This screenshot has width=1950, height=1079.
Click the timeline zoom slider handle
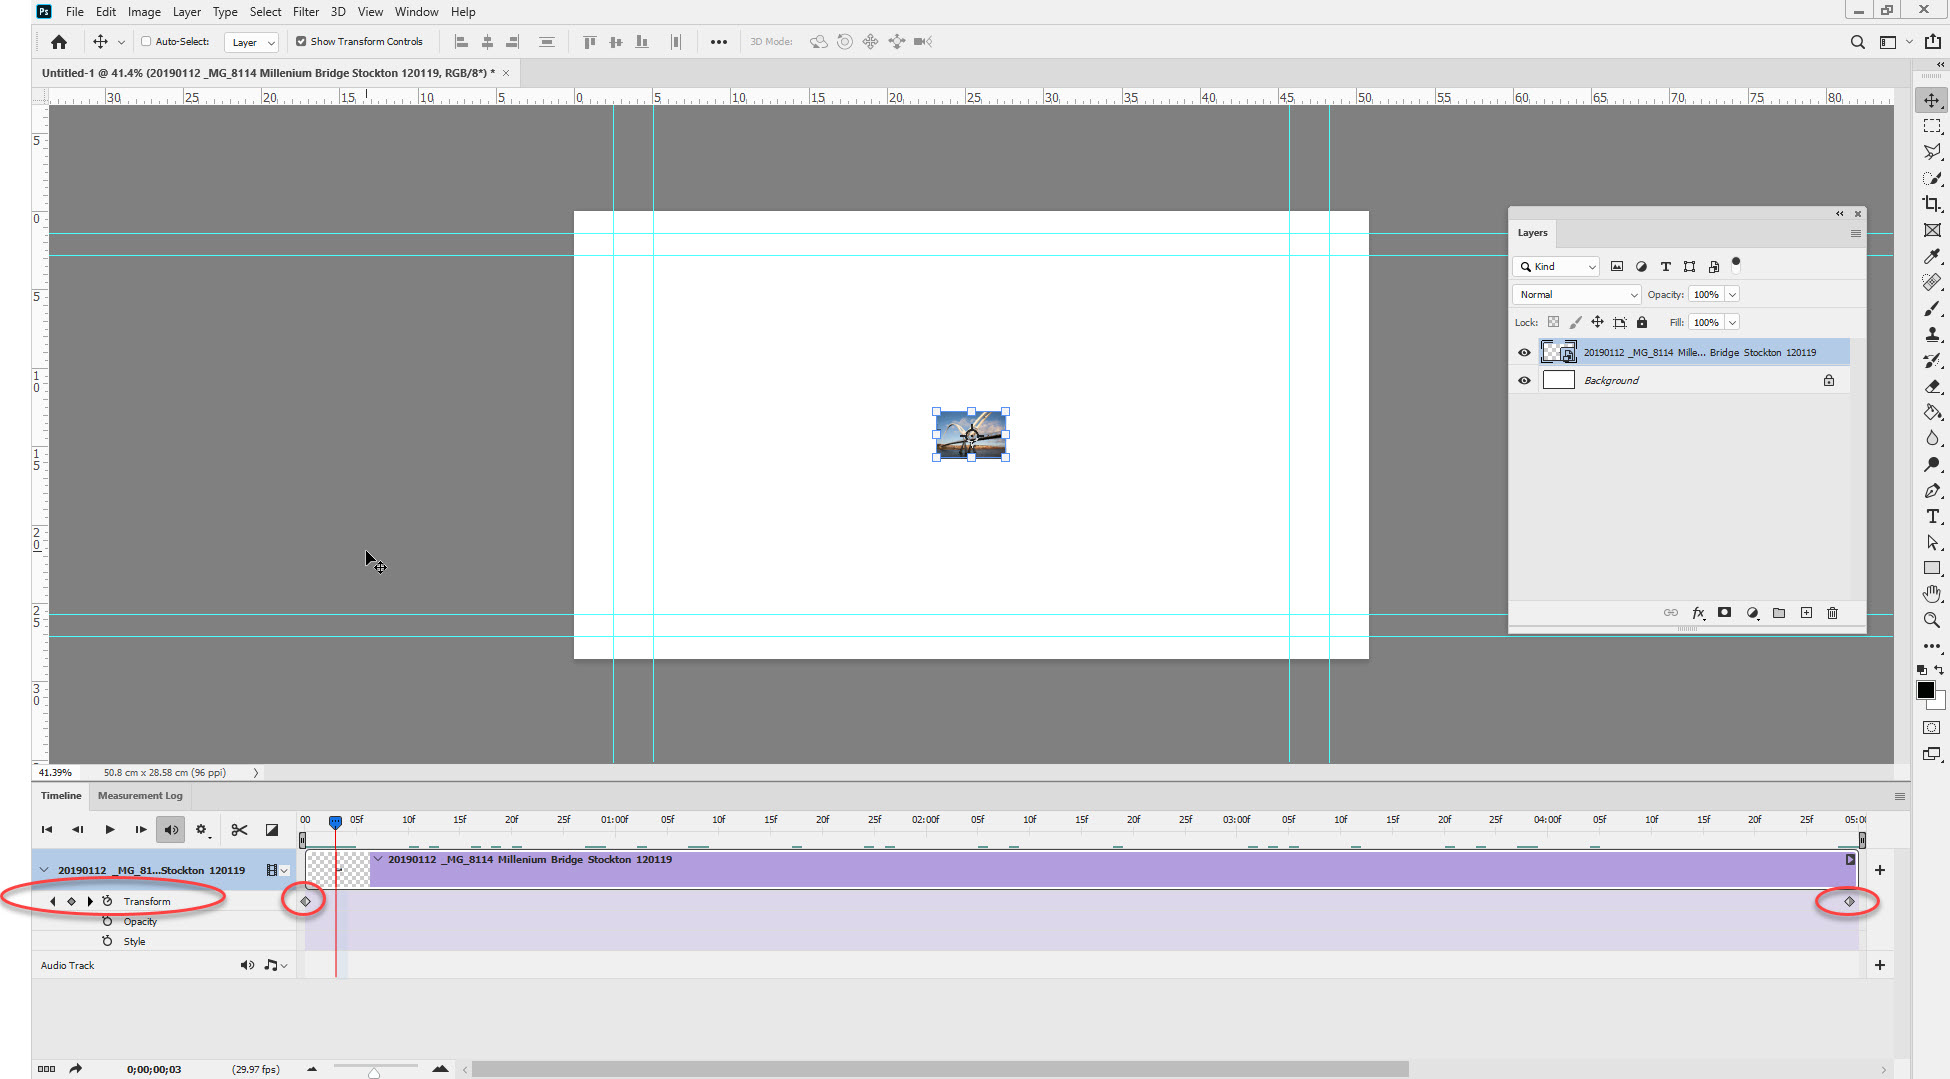click(x=374, y=1073)
